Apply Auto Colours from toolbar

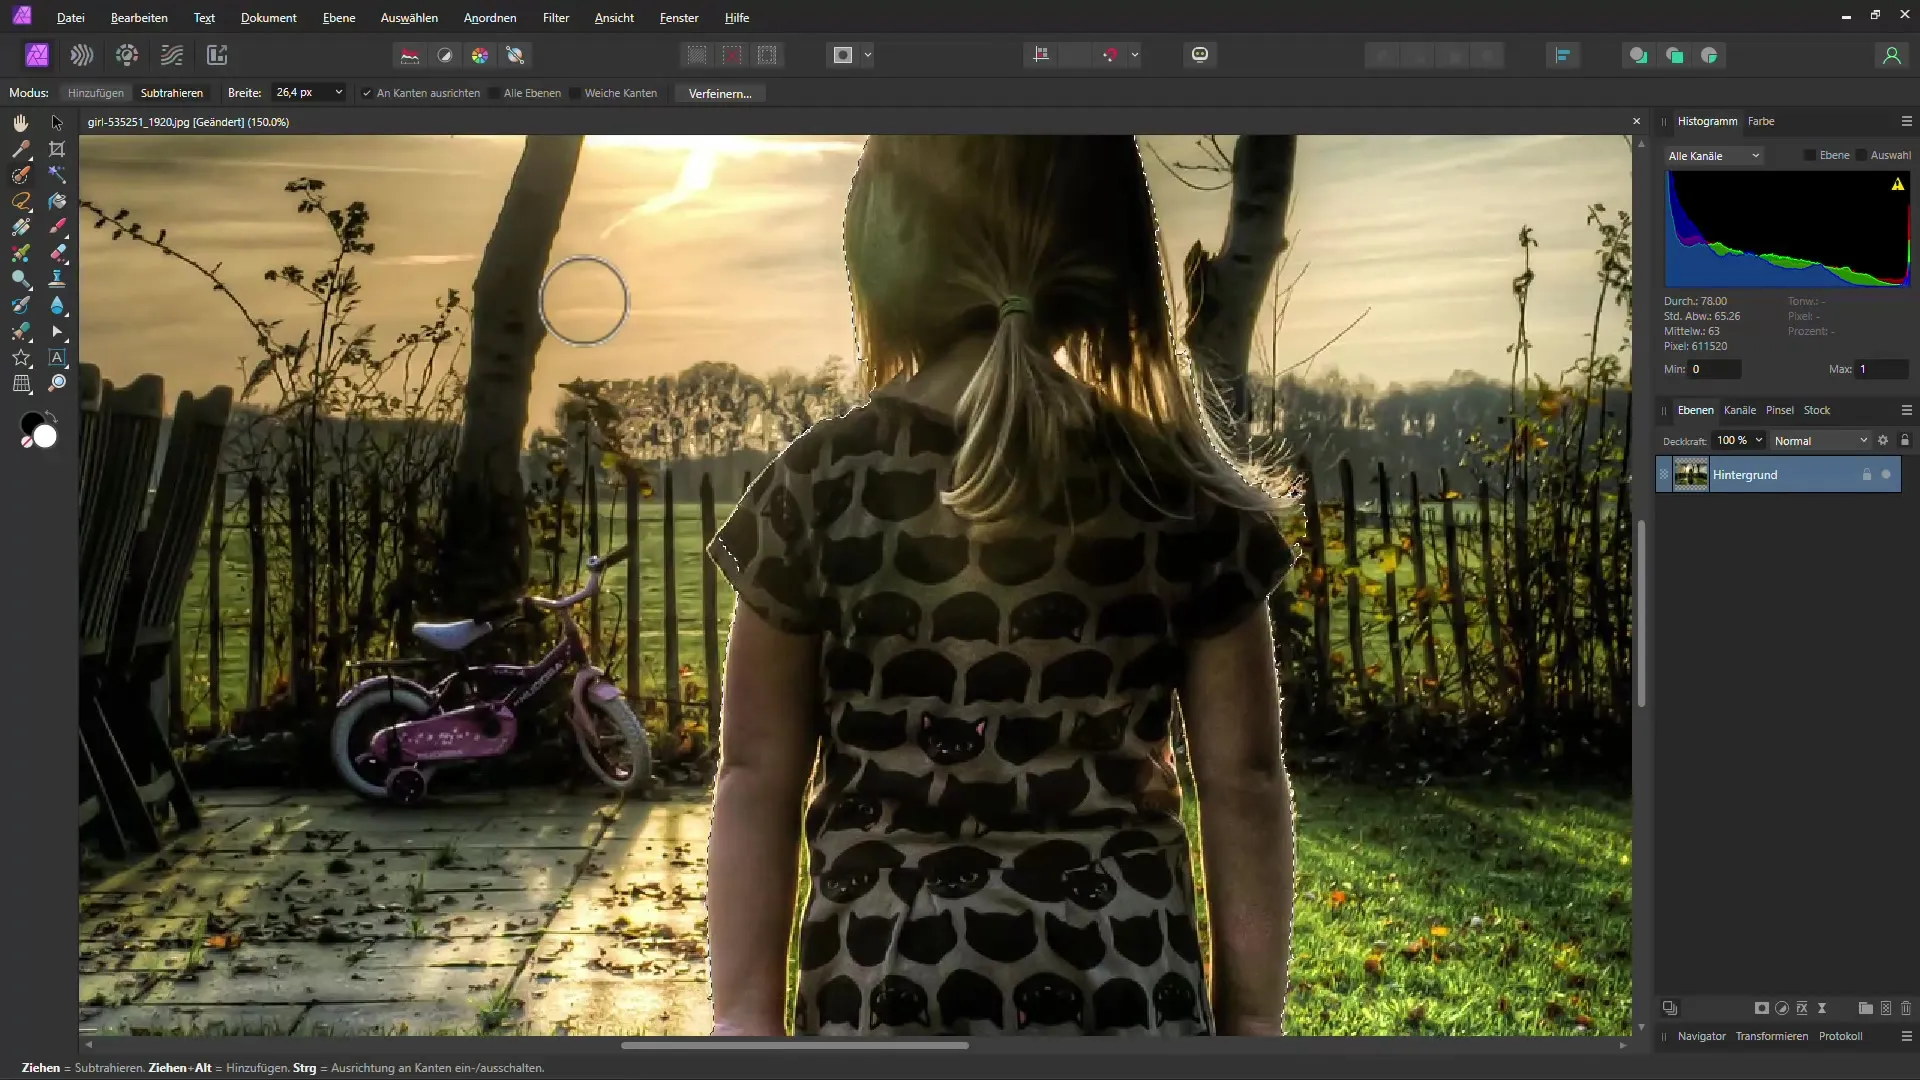(x=480, y=55)
